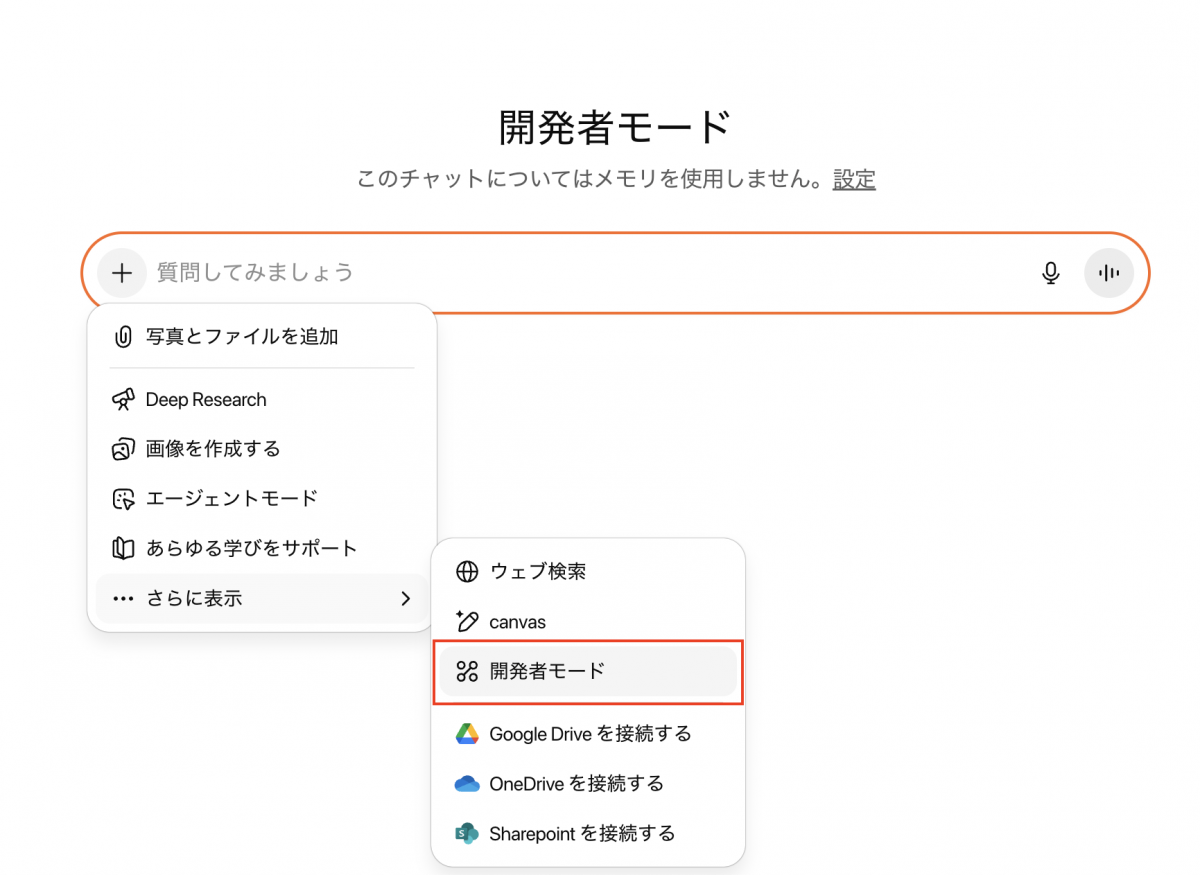Click the Sharepoint logo icon
Viewport: 1200px width, 875px height.
[467, 833]
